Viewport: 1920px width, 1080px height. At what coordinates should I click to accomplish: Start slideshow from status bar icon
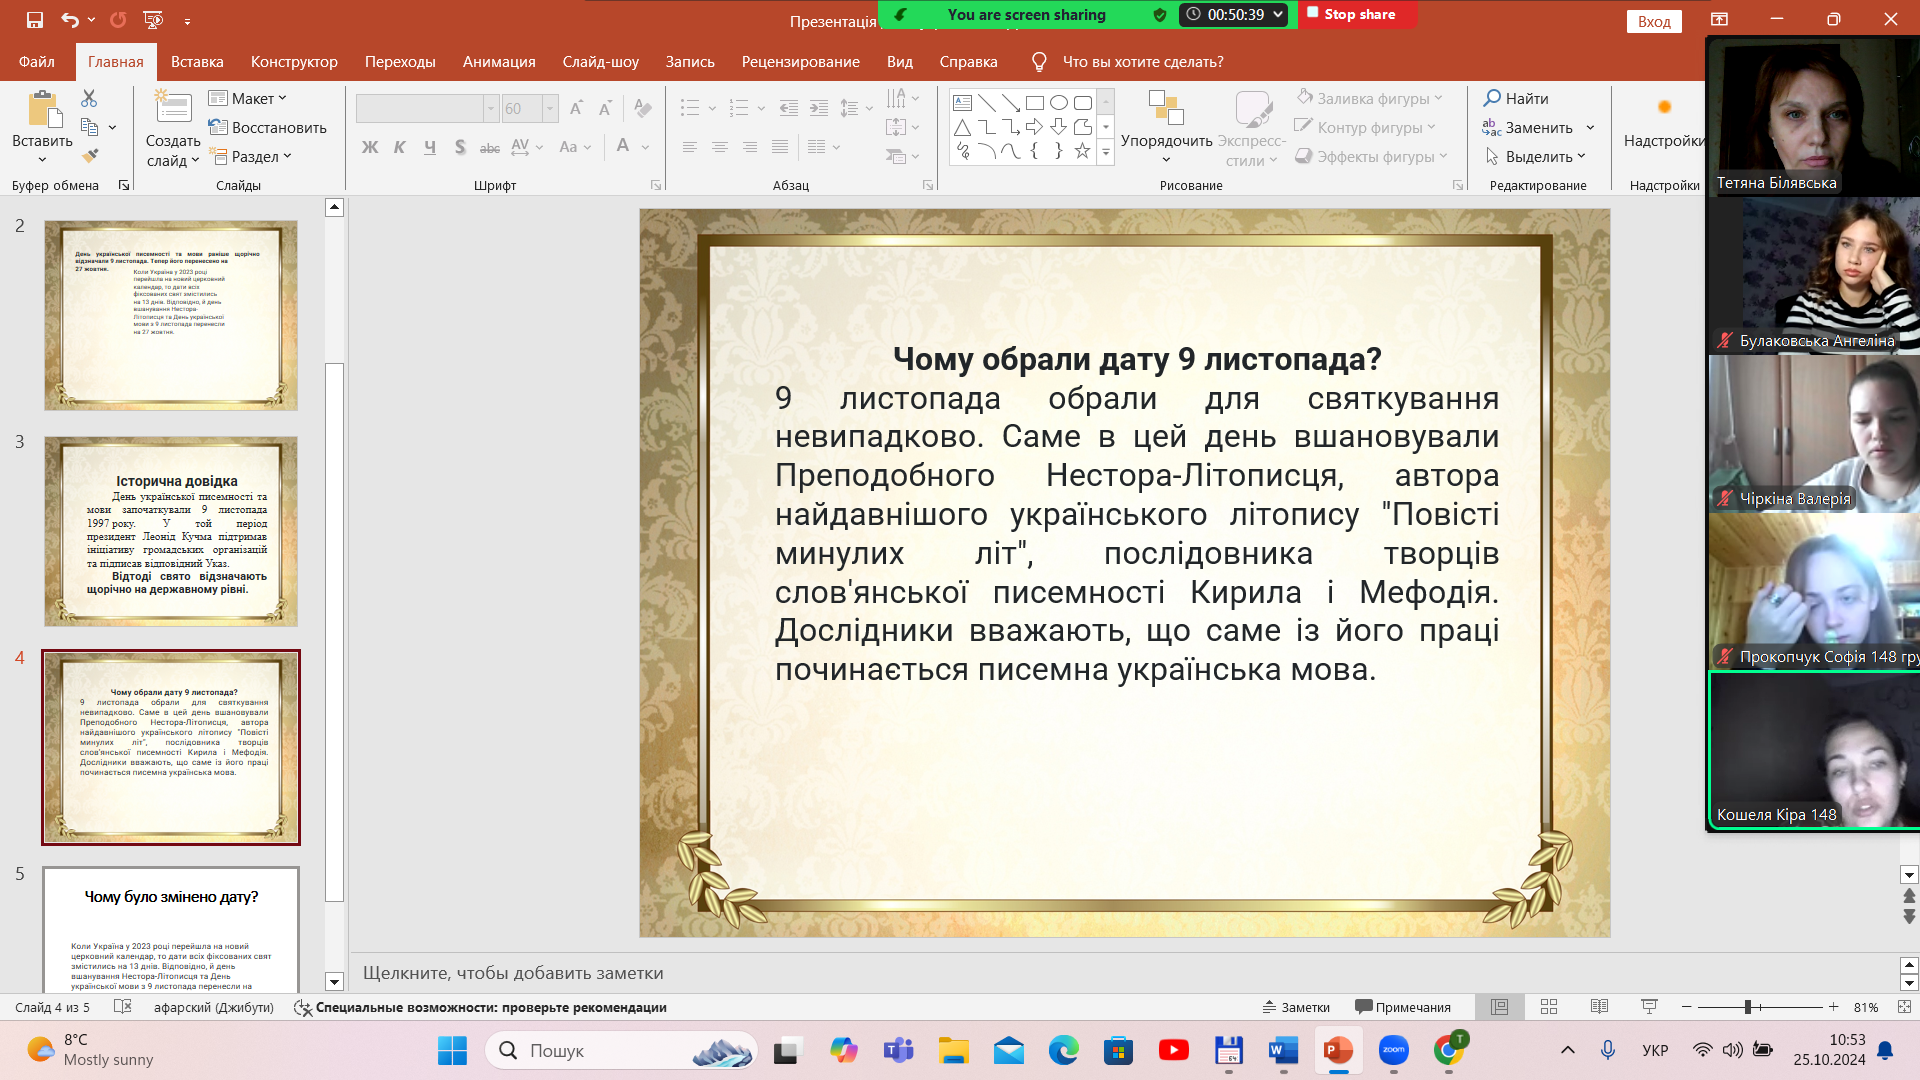tap(1649, 1007)
